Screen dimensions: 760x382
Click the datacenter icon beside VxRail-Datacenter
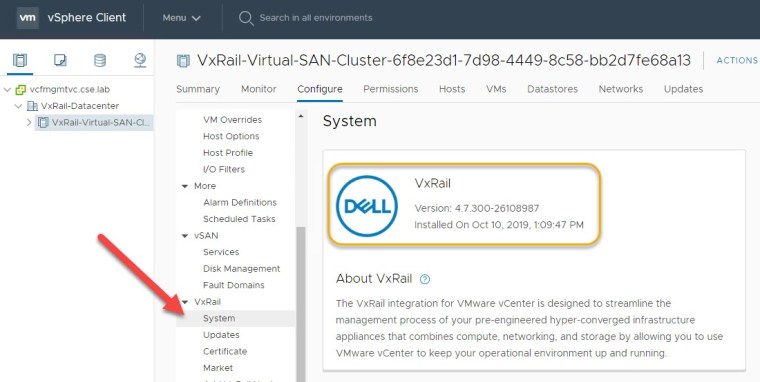[x=32, y=106]
